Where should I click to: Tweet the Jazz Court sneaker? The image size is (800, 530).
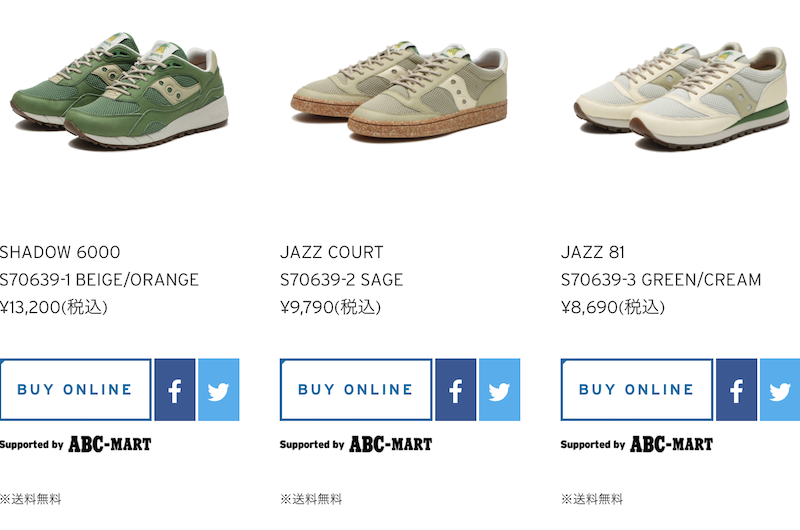coord(499,390)
